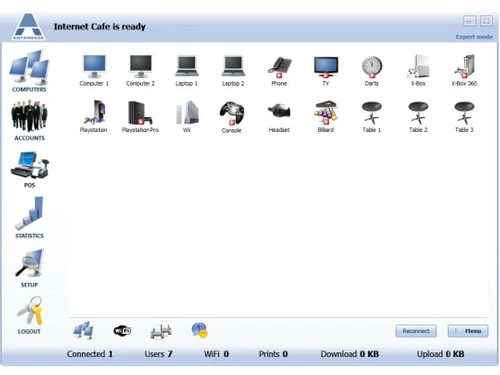Select the Billiard station

coord(326,117)
